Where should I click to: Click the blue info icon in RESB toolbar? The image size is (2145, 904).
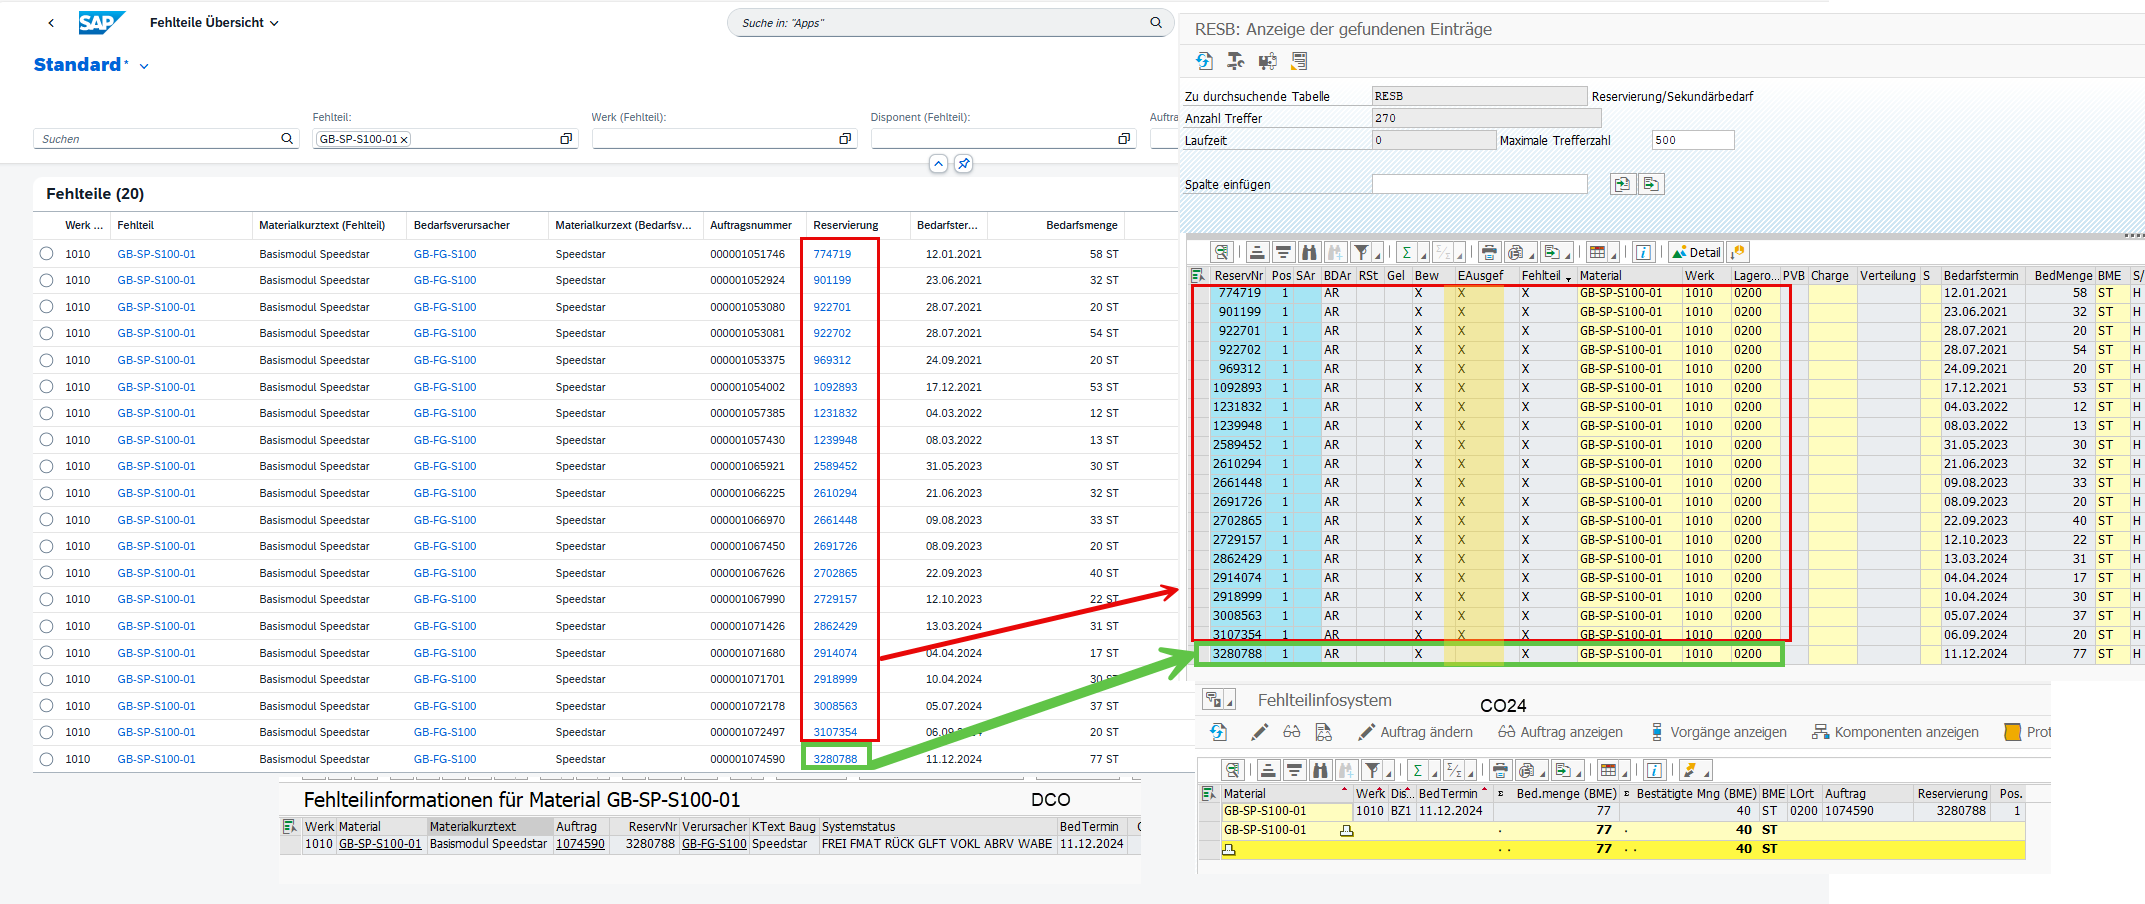1643,252
